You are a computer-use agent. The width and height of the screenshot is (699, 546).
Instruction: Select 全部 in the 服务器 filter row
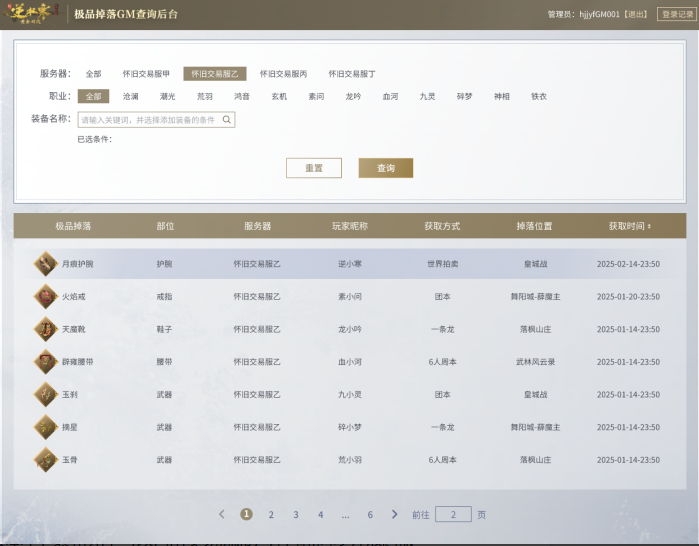[93, 74]
